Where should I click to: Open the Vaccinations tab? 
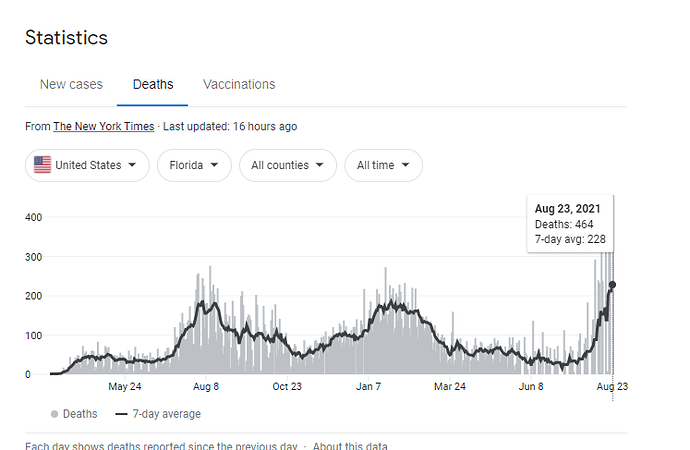point(239,84)
